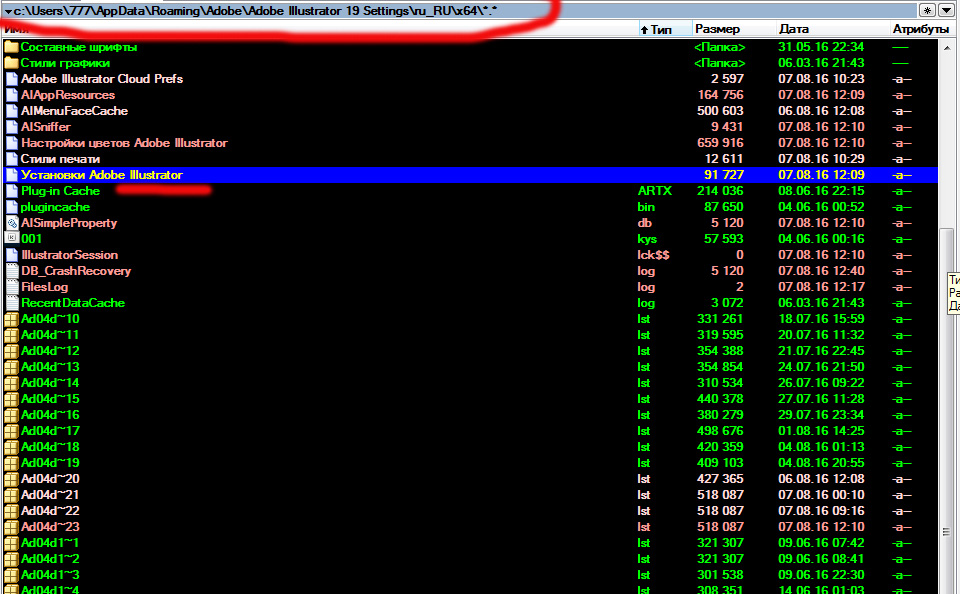This screenshot has height=594, width=960.
Task: Click the lck$$ type of IllustratorSession
Action: (653, 255)
